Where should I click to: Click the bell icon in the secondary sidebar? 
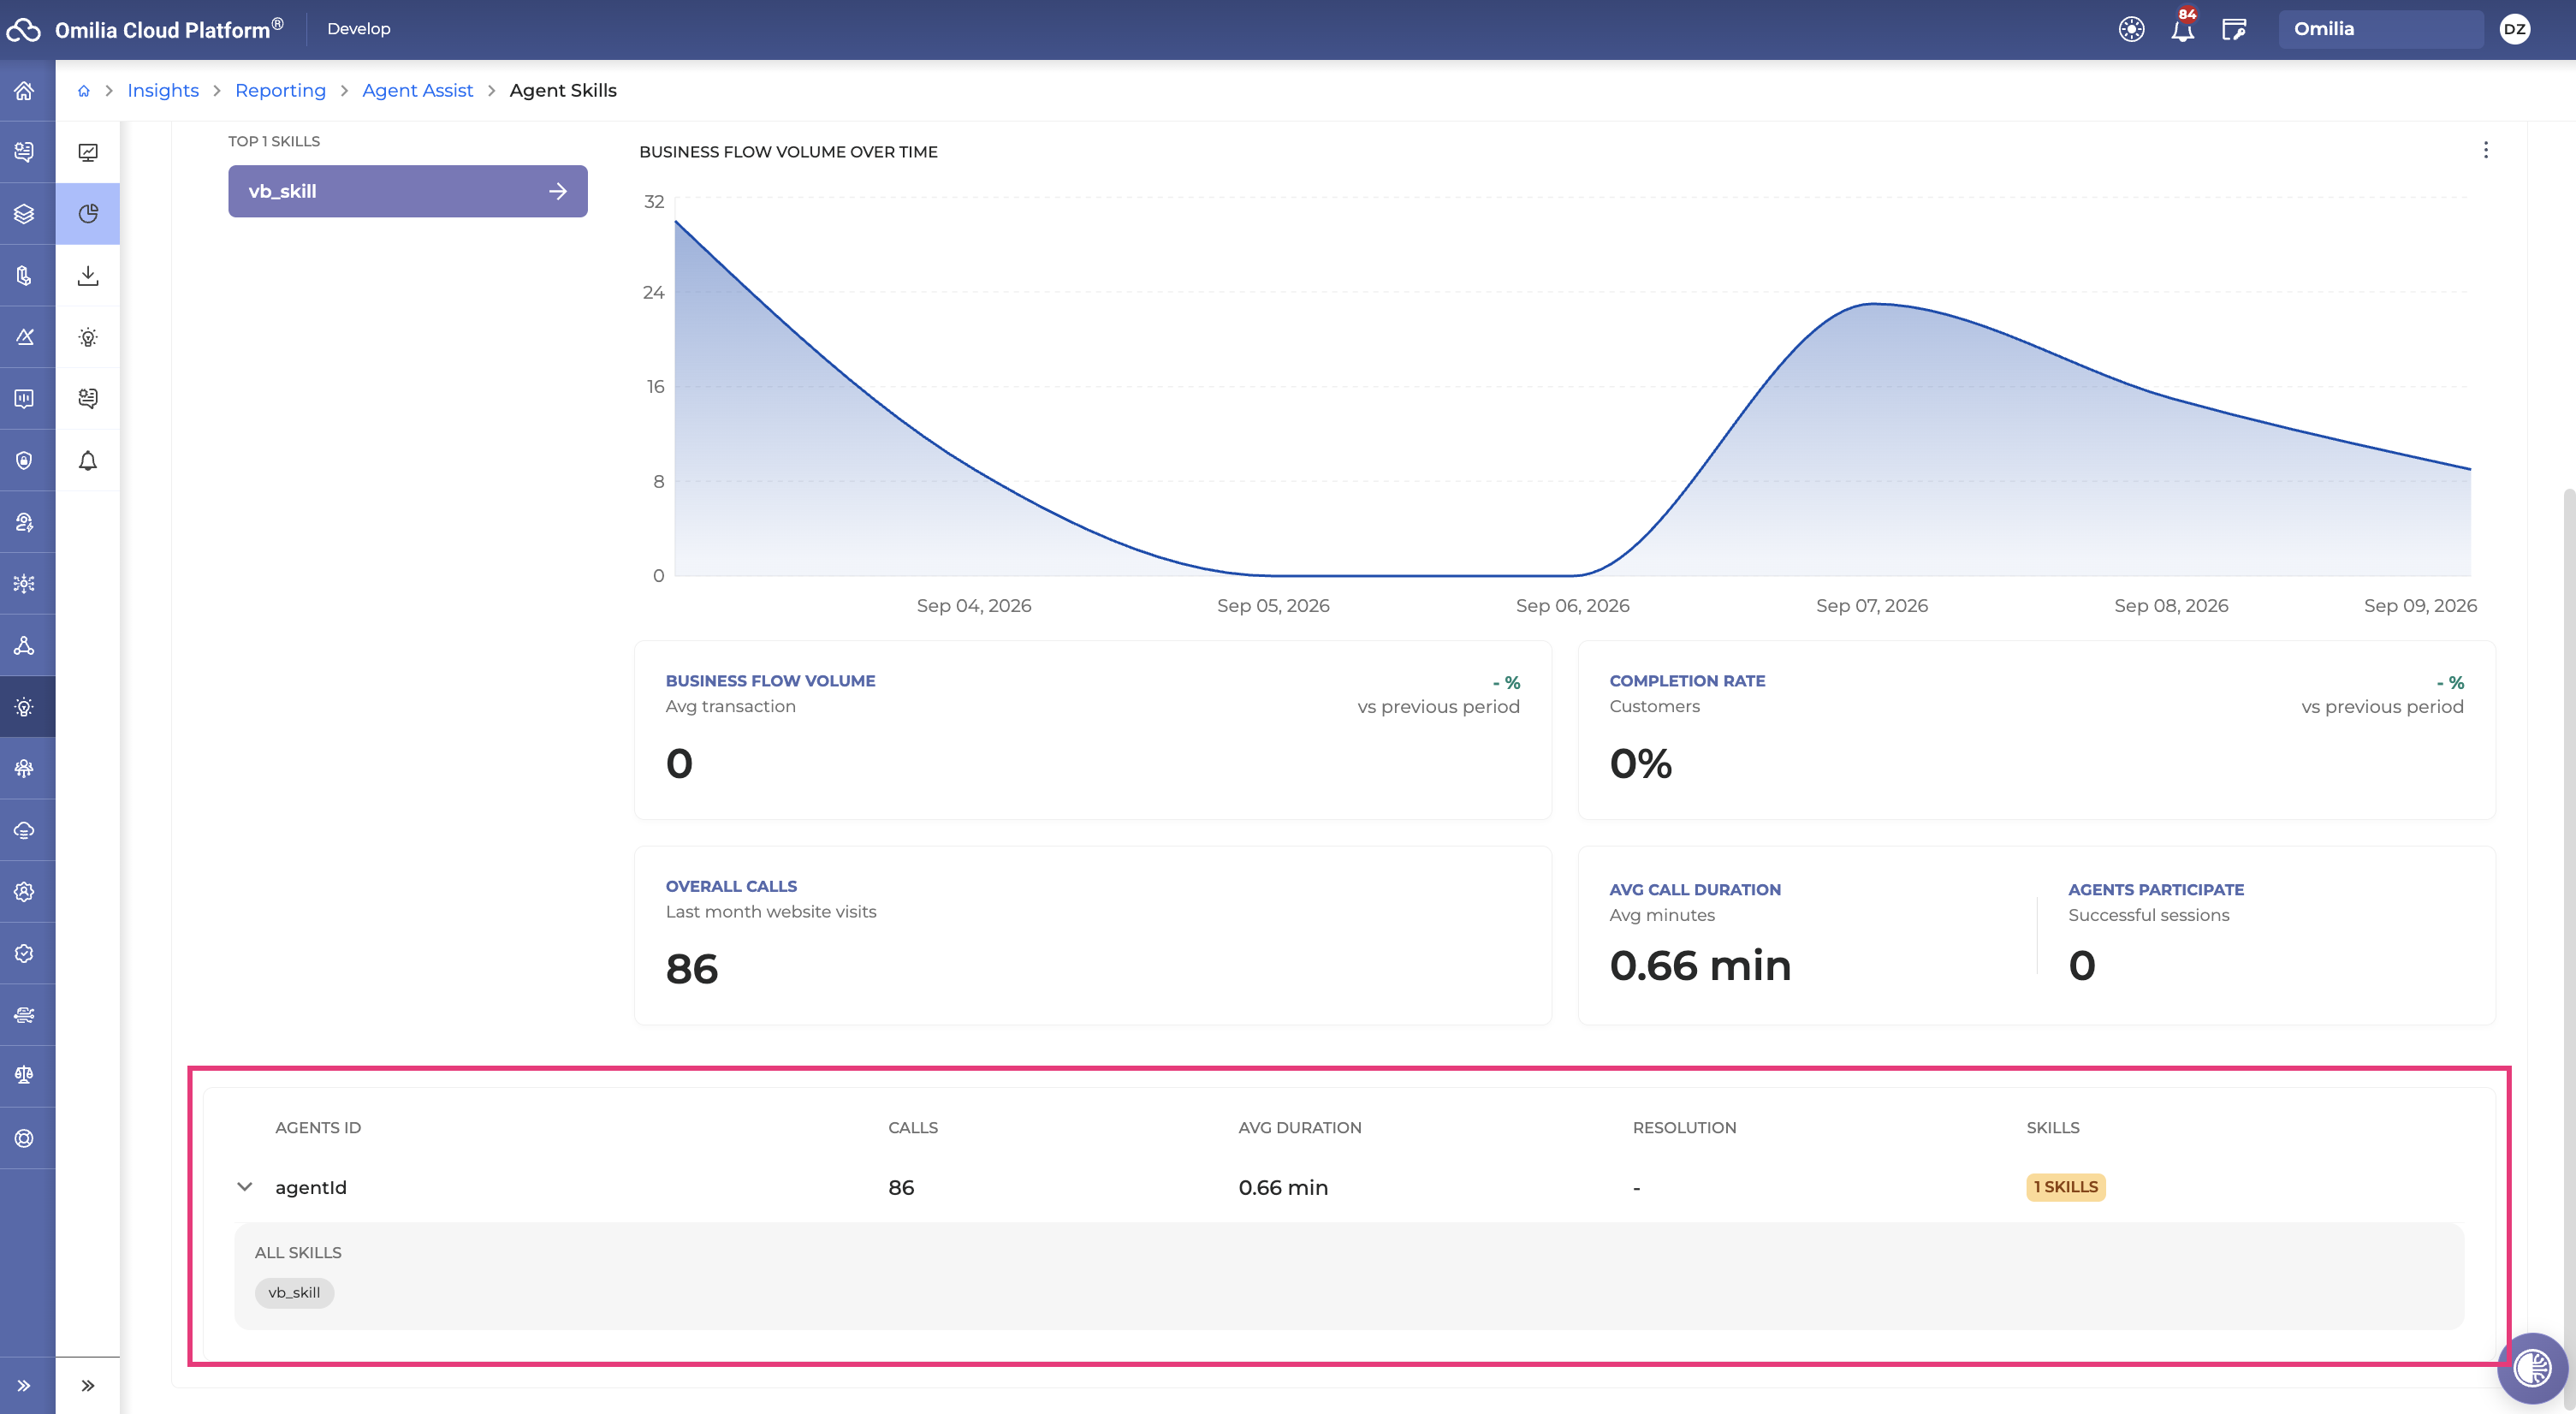coord(88,460)
